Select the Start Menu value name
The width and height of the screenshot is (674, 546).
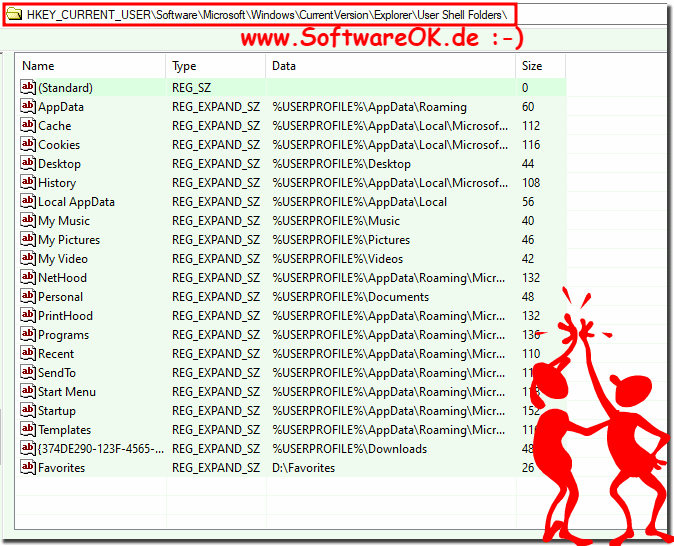[67, 392]
